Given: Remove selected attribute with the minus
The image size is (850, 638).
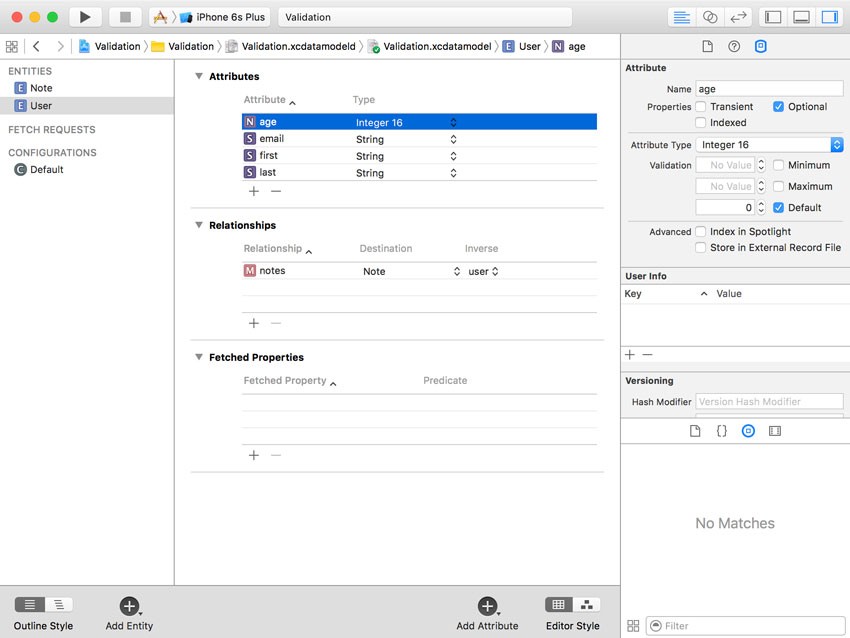Looking at the screenshot, I should 276,191.
